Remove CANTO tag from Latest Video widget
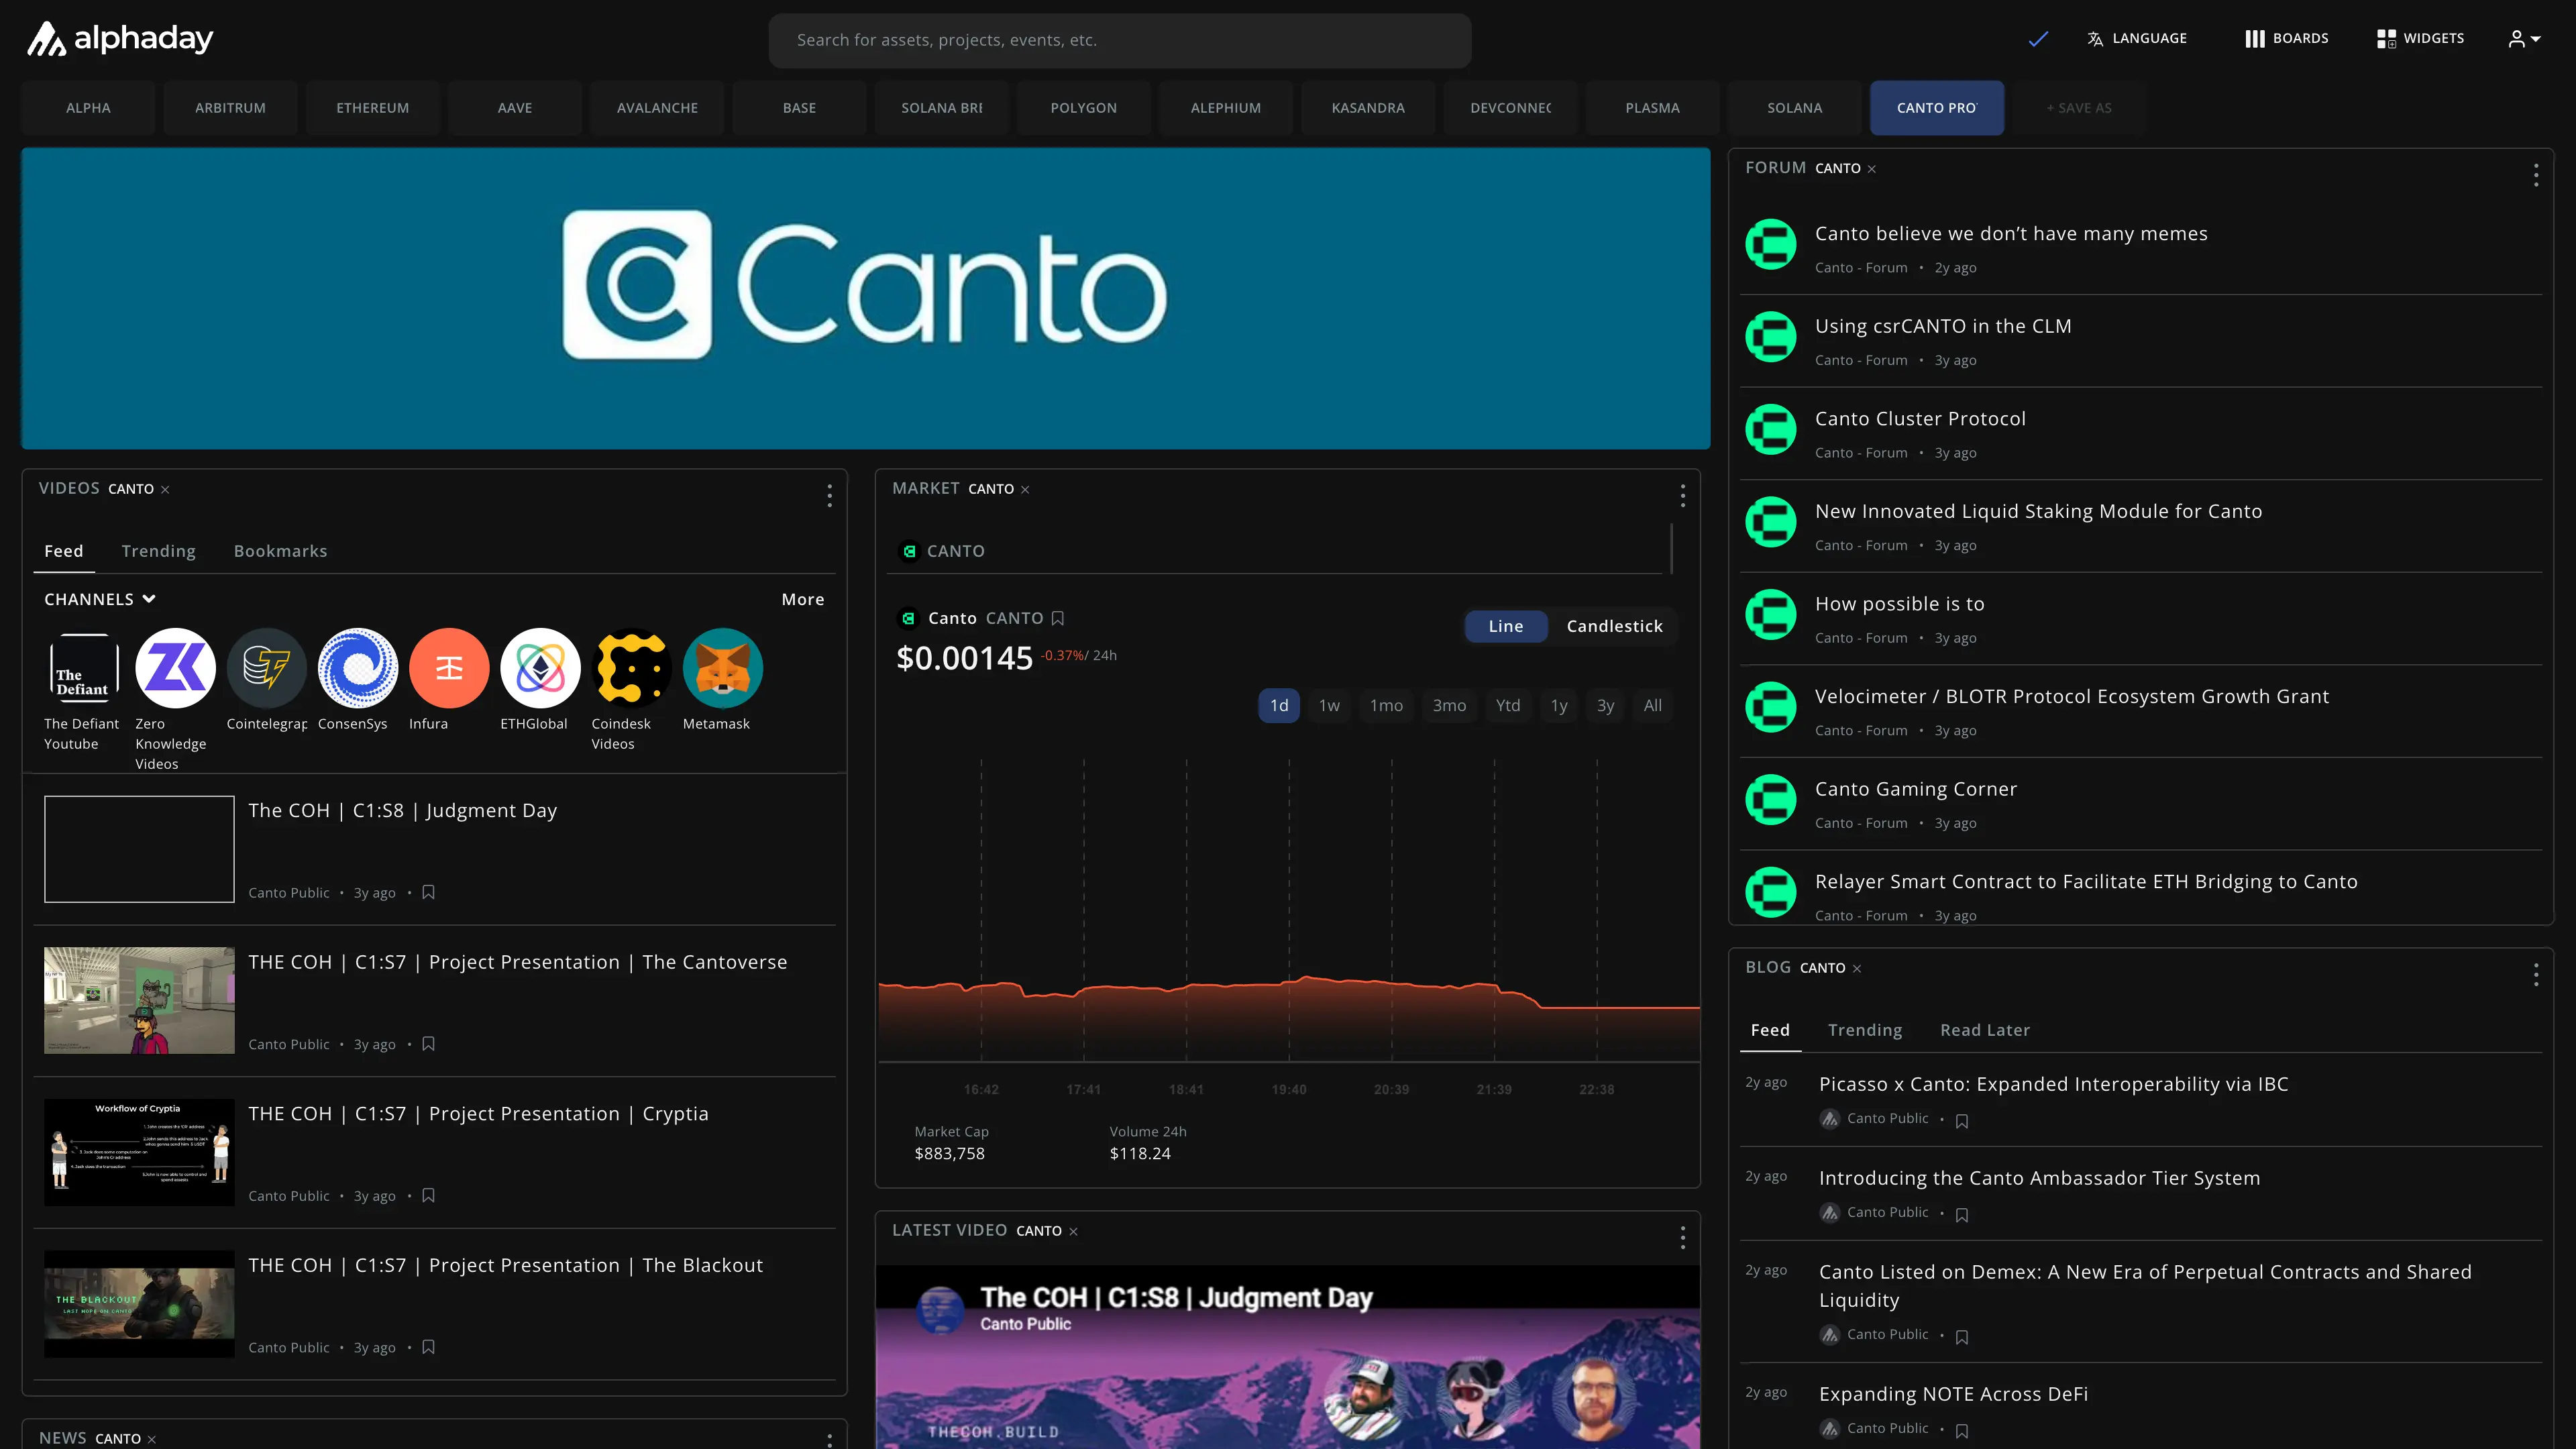Viewport: 2576px width, 1449px height. point(1074,1232)
